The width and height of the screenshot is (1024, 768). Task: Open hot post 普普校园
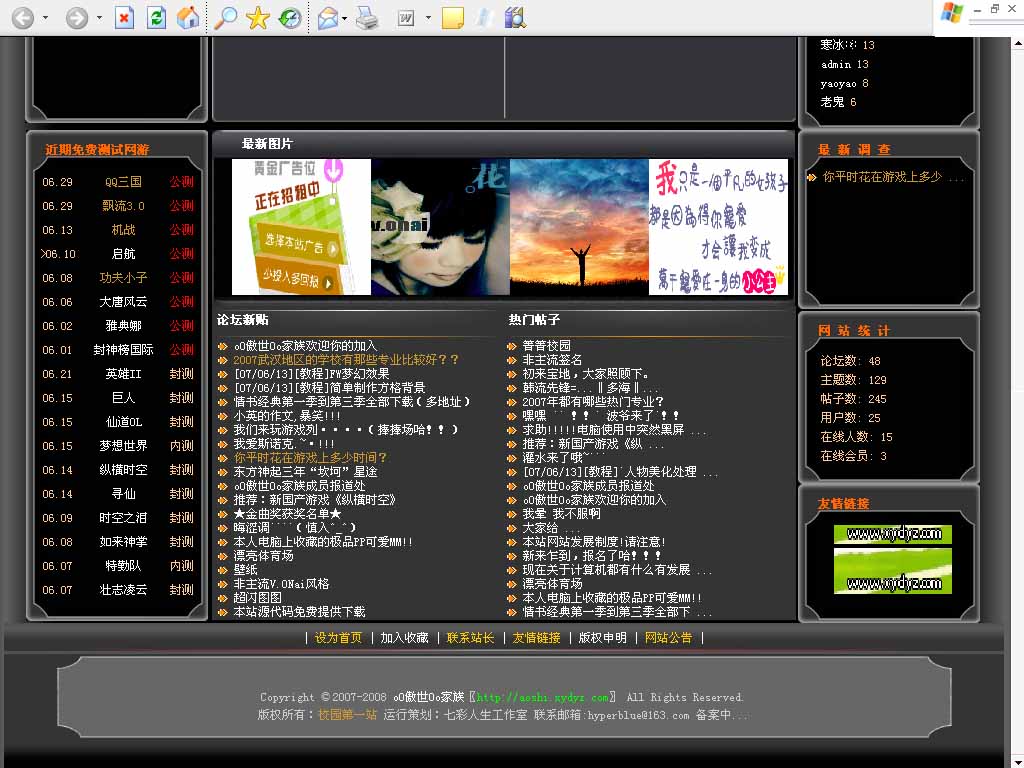(547, 345)
